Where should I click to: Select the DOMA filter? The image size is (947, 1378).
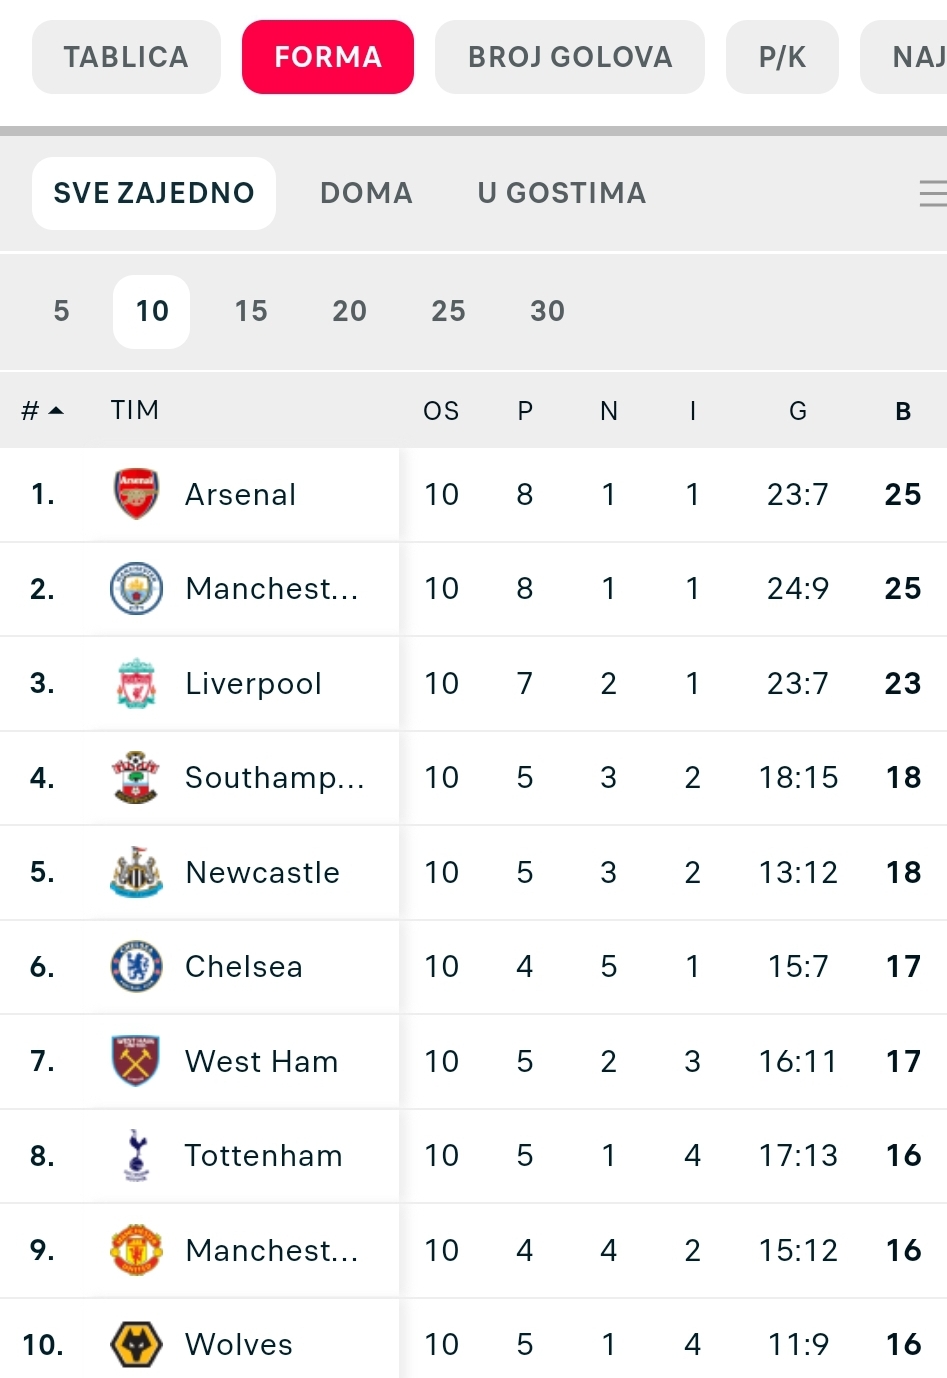coord(366,193)
